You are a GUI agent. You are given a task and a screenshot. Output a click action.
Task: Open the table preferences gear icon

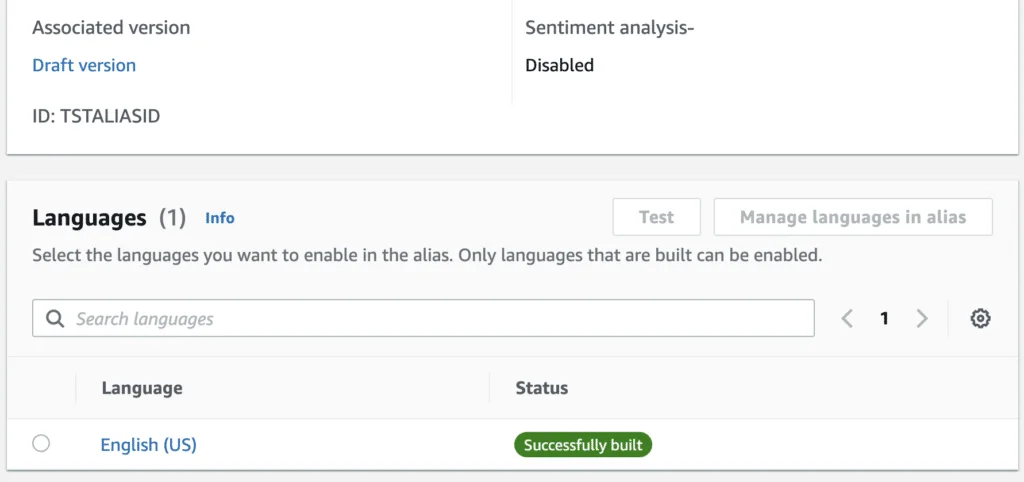pos(980,318)
